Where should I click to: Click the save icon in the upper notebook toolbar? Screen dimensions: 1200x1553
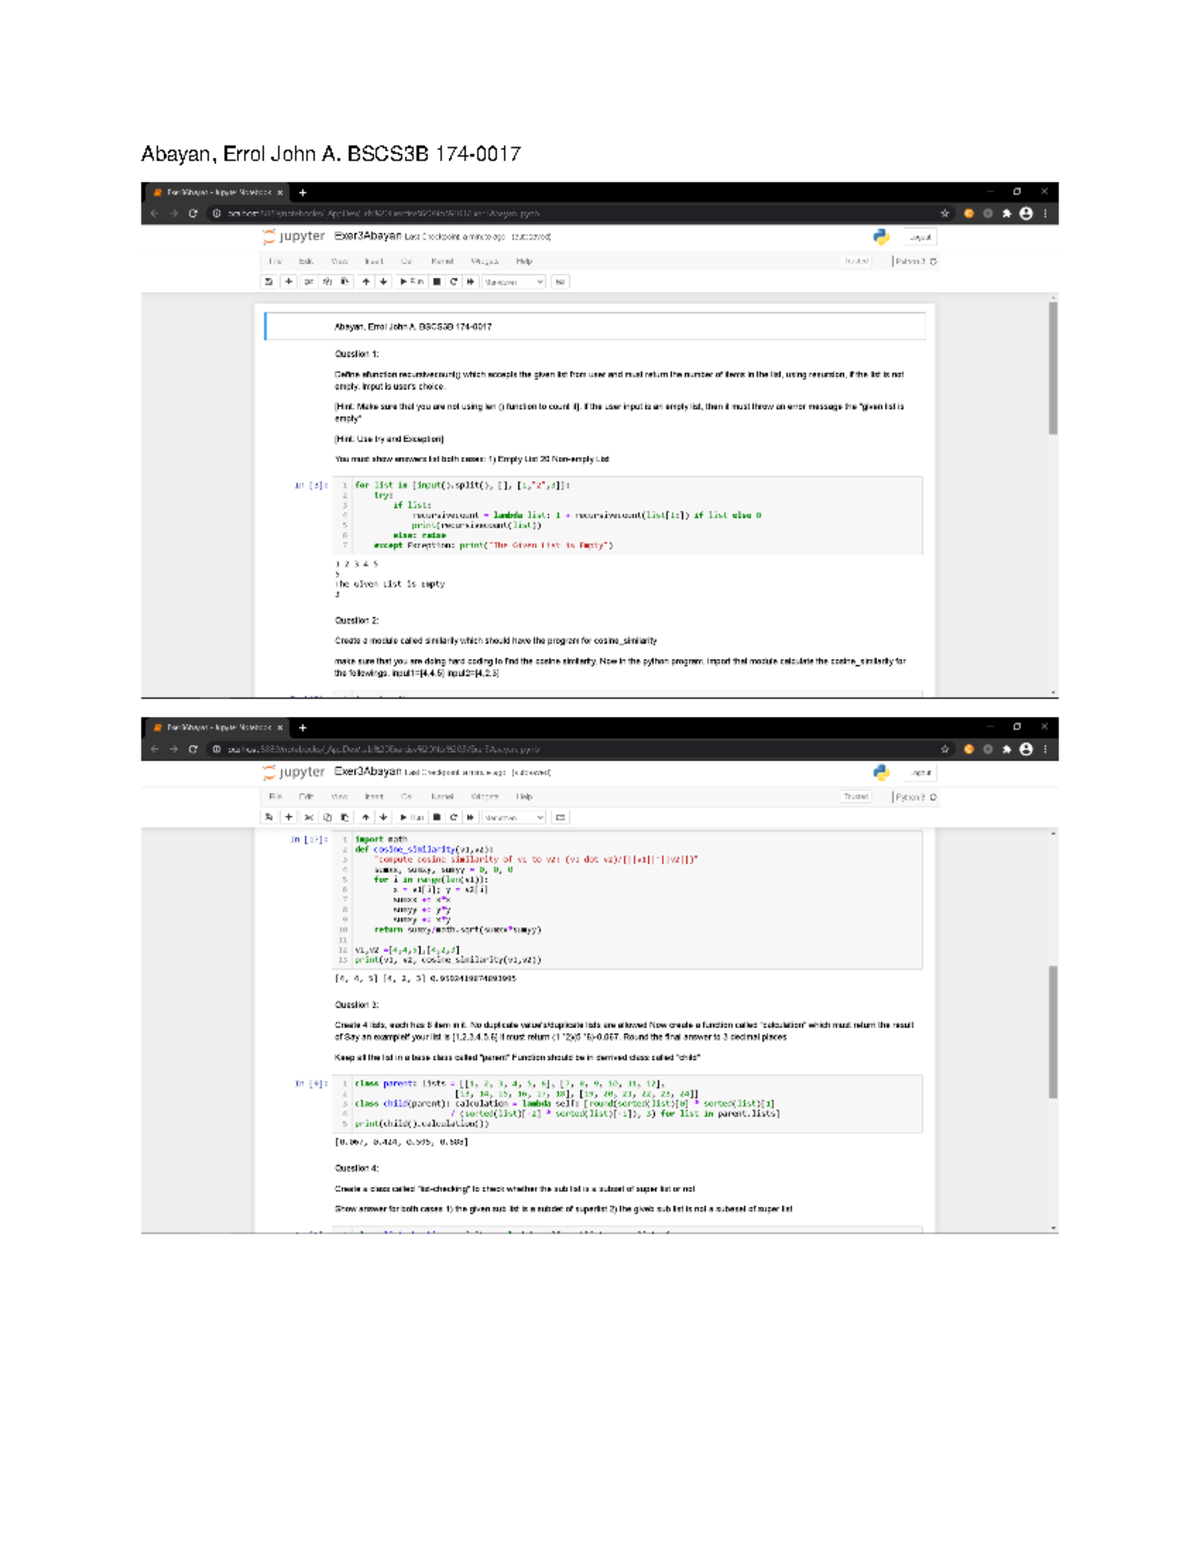(x=269, y=282)
